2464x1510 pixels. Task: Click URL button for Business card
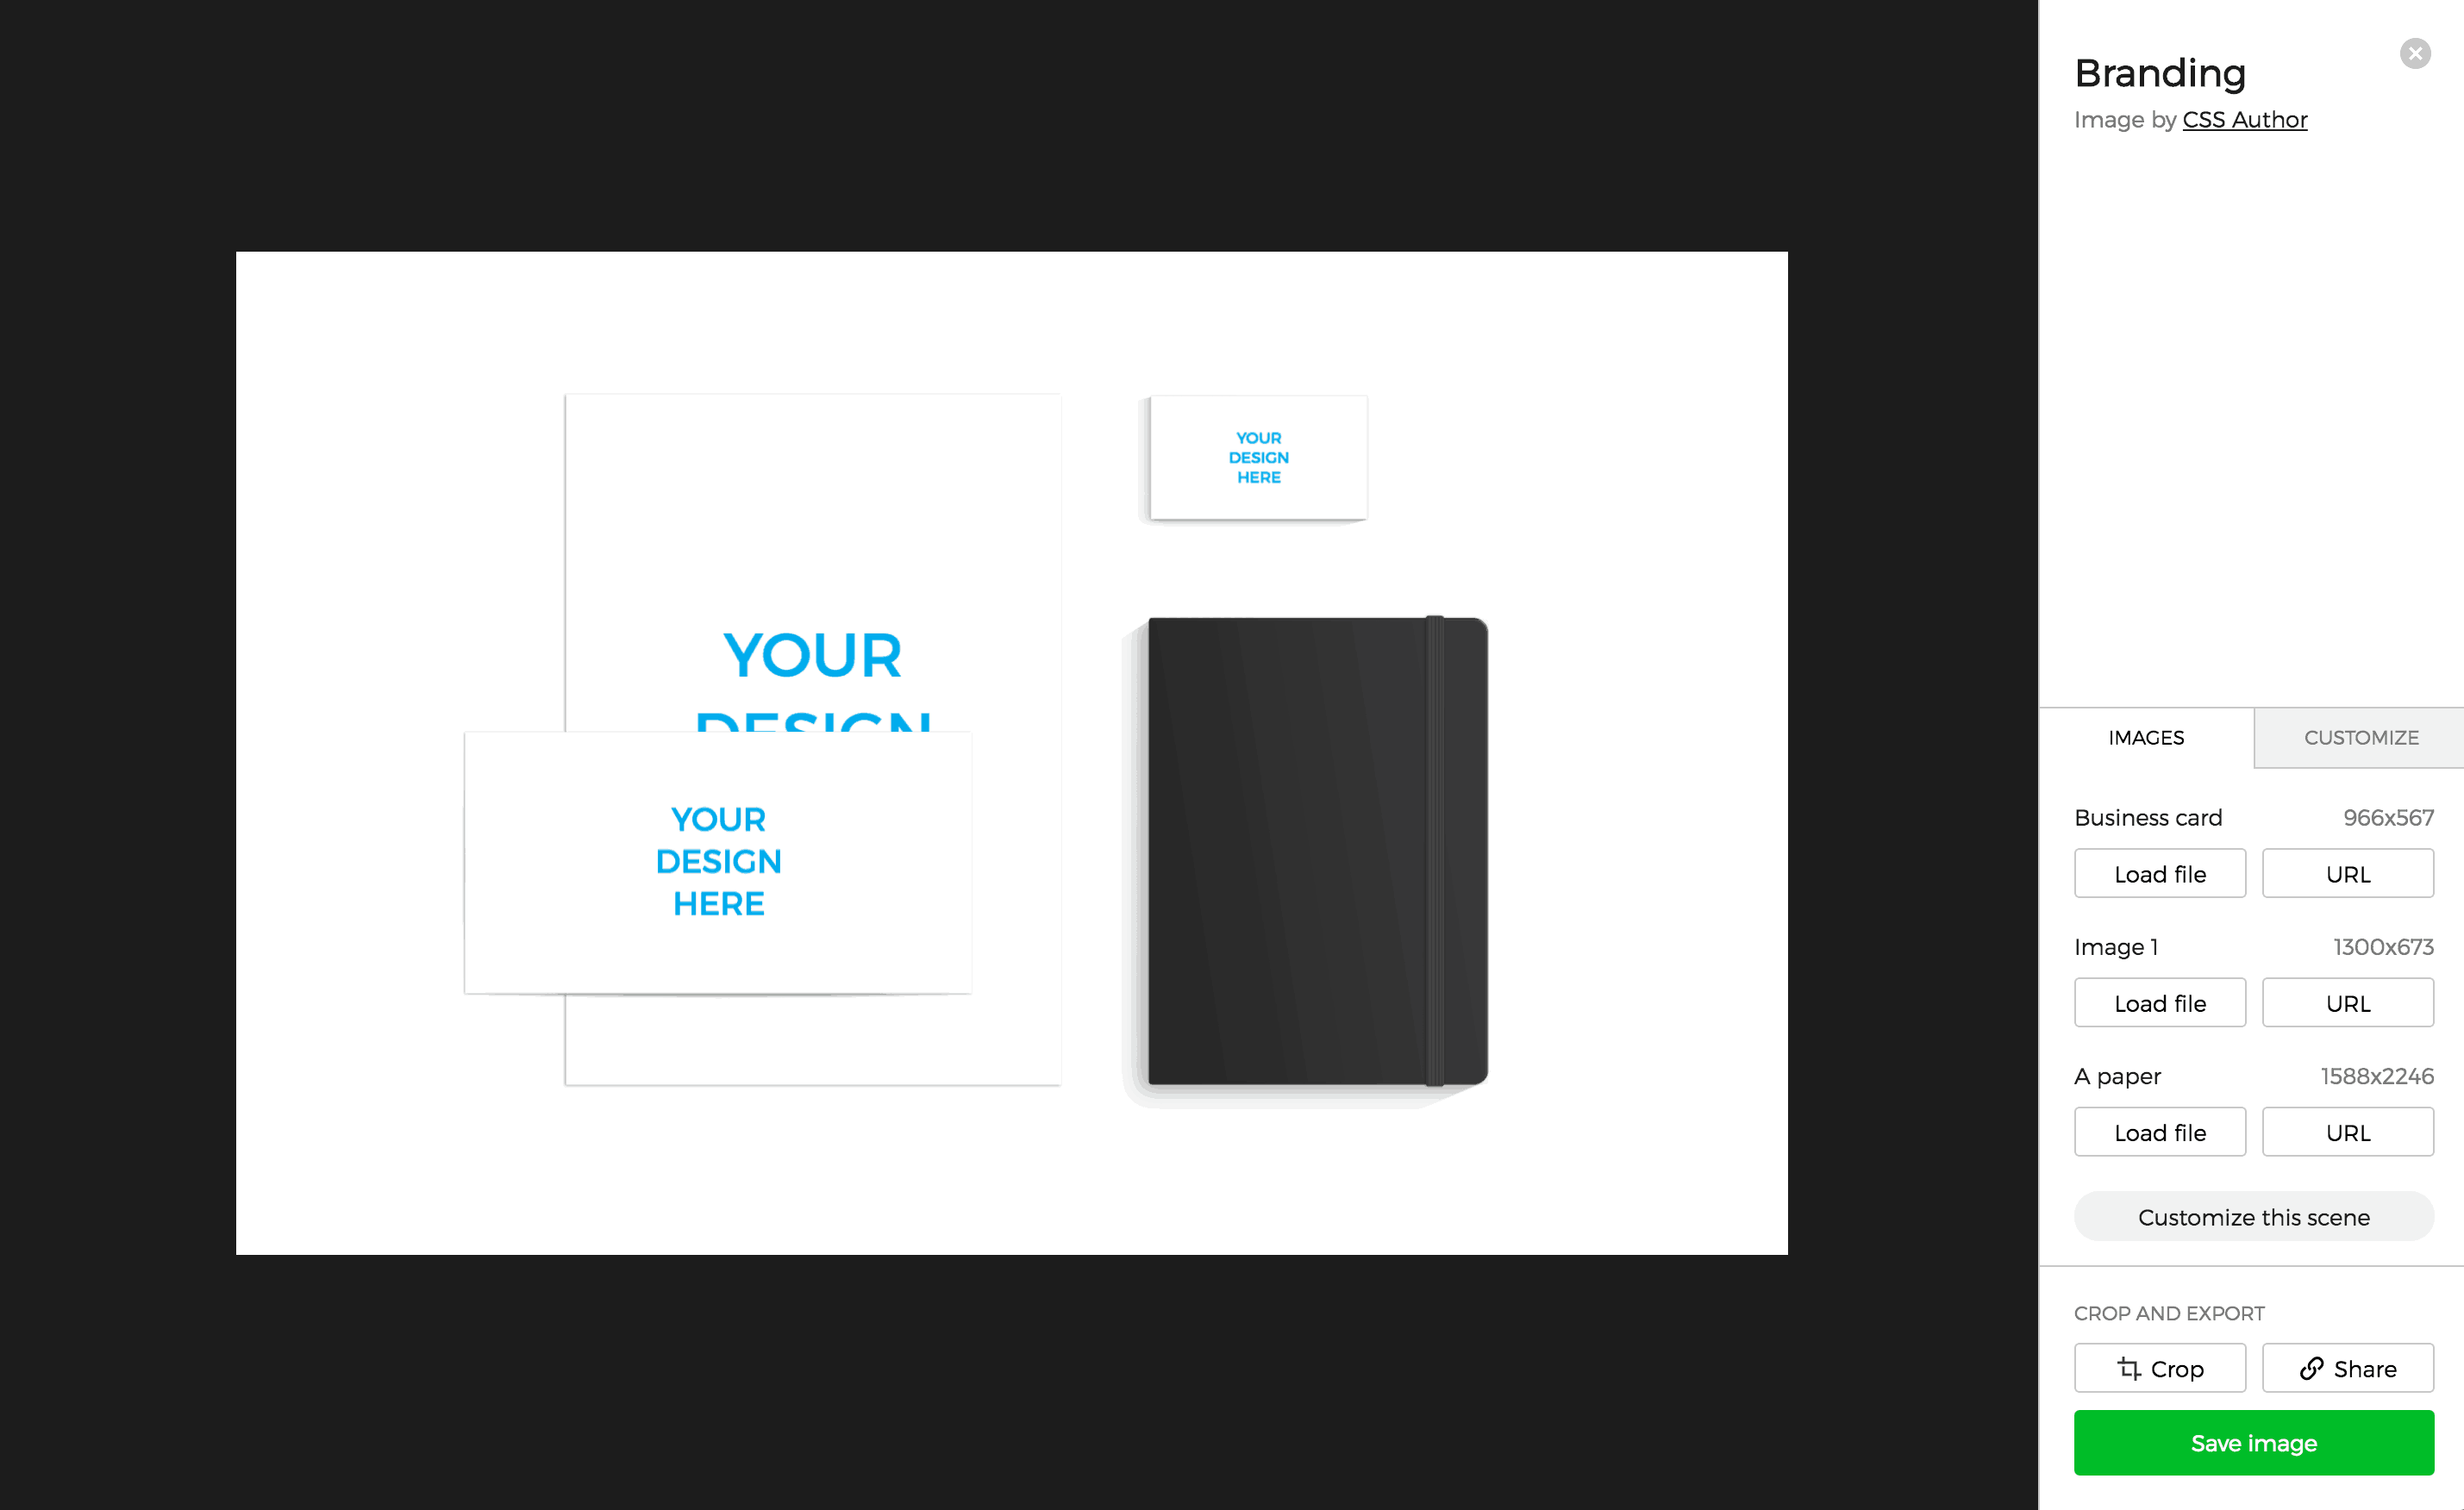[x=2346, y=873]
